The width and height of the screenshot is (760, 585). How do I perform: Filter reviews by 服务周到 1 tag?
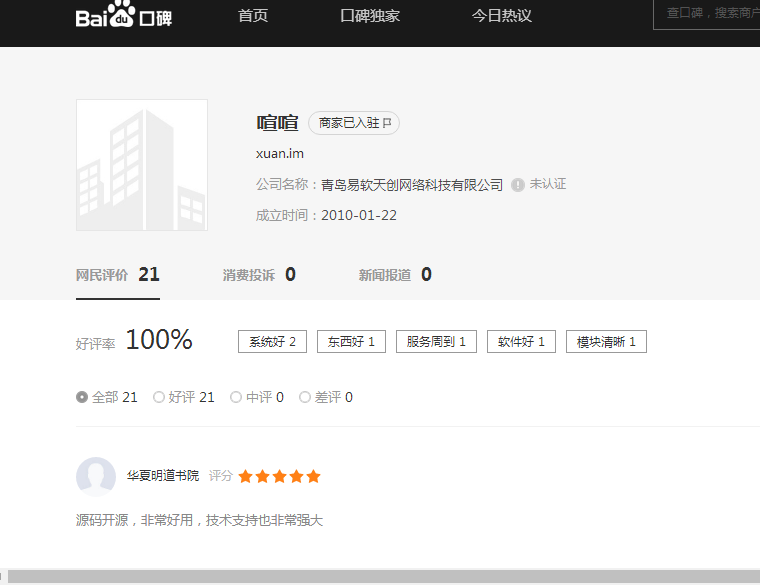click(436, 342)
